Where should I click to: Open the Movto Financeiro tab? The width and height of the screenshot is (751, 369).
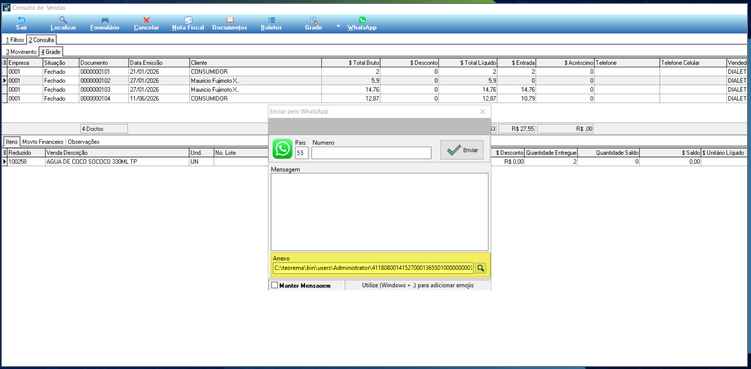point(43,142)
